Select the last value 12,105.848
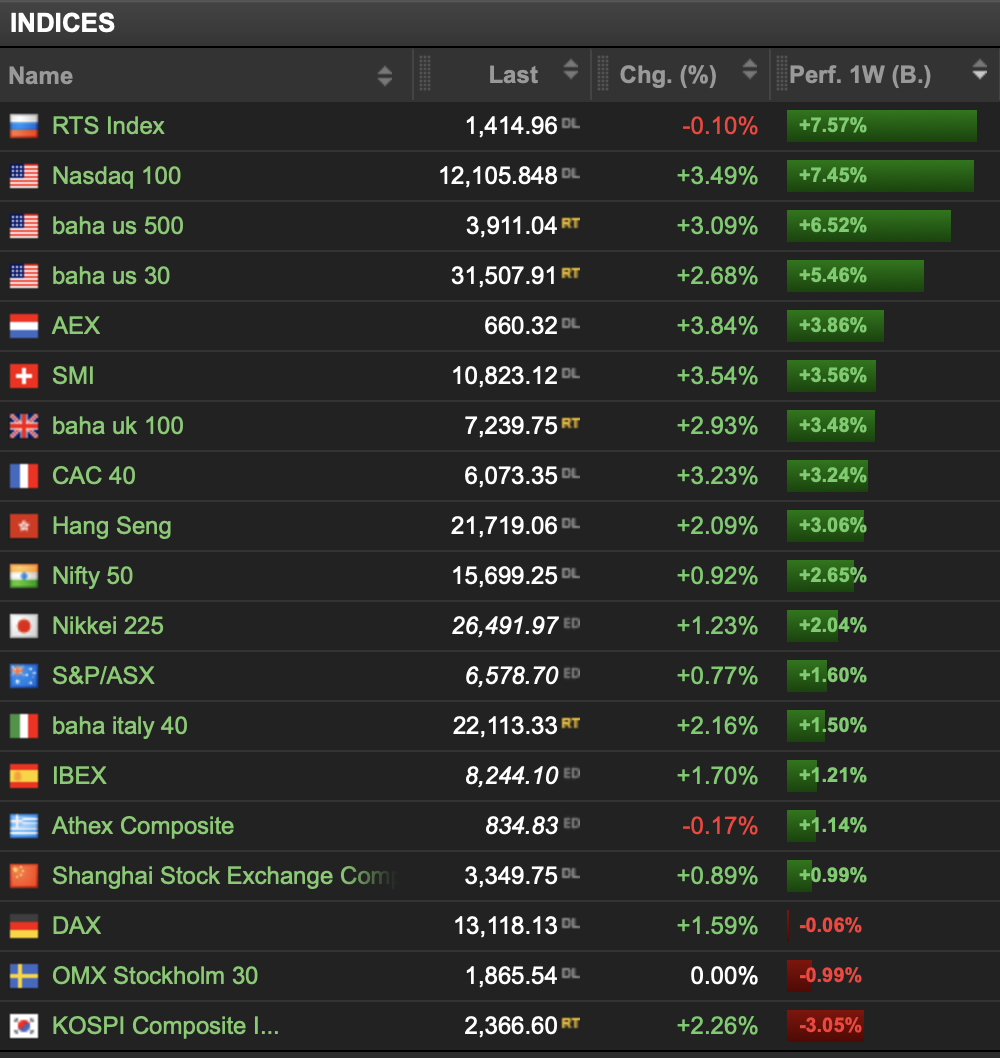Viewport: 1000px width, 1058px height. (x=498, y=176)
